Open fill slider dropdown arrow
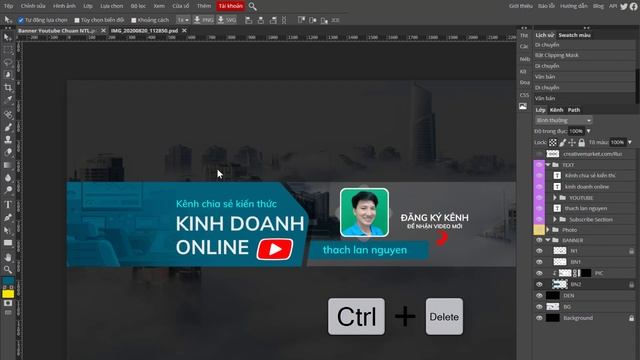 pos(630,142)
